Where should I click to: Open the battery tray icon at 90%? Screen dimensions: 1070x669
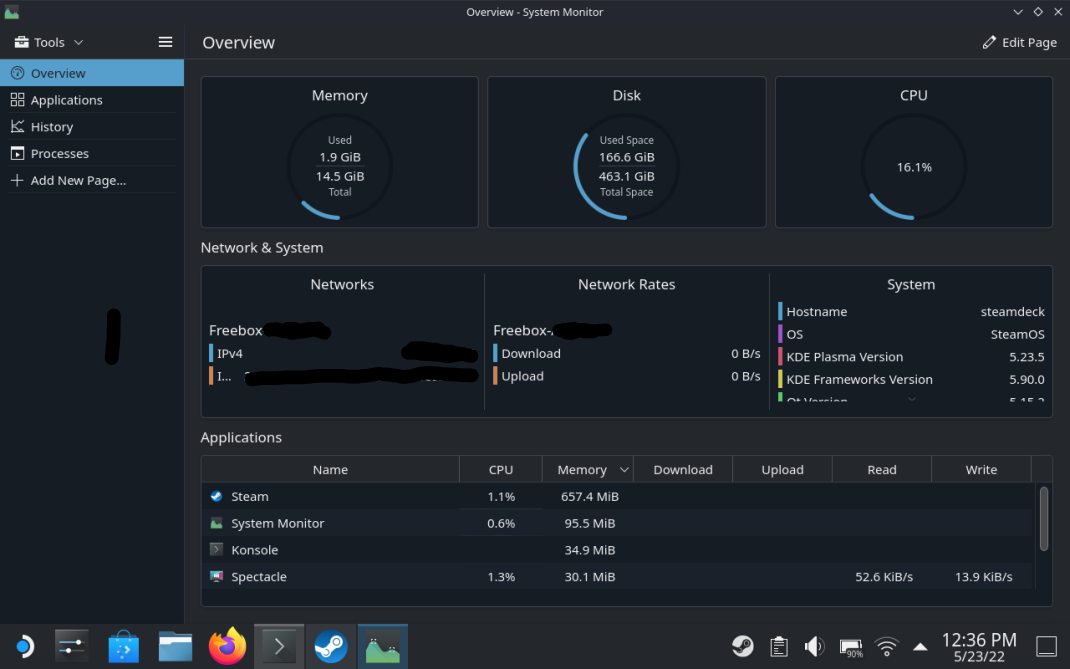(x=851, y=647)
